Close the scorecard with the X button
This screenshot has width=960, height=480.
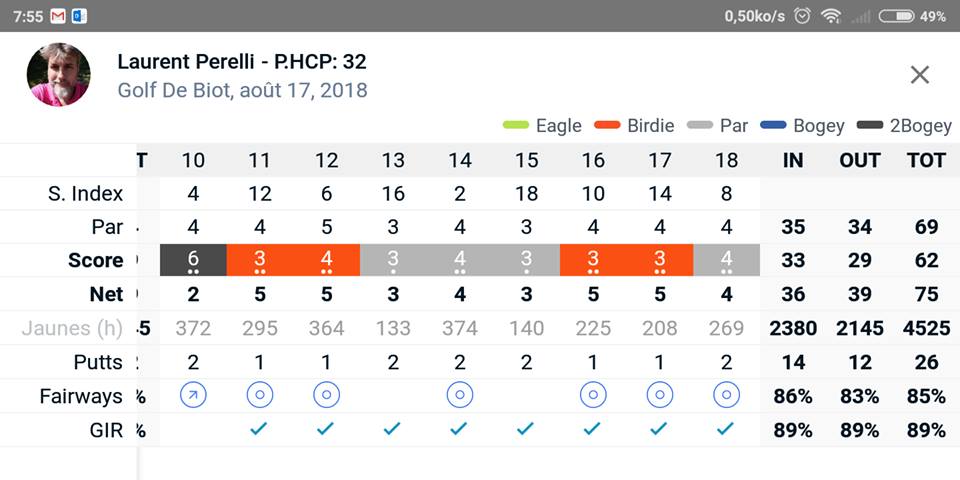point(920,74)
